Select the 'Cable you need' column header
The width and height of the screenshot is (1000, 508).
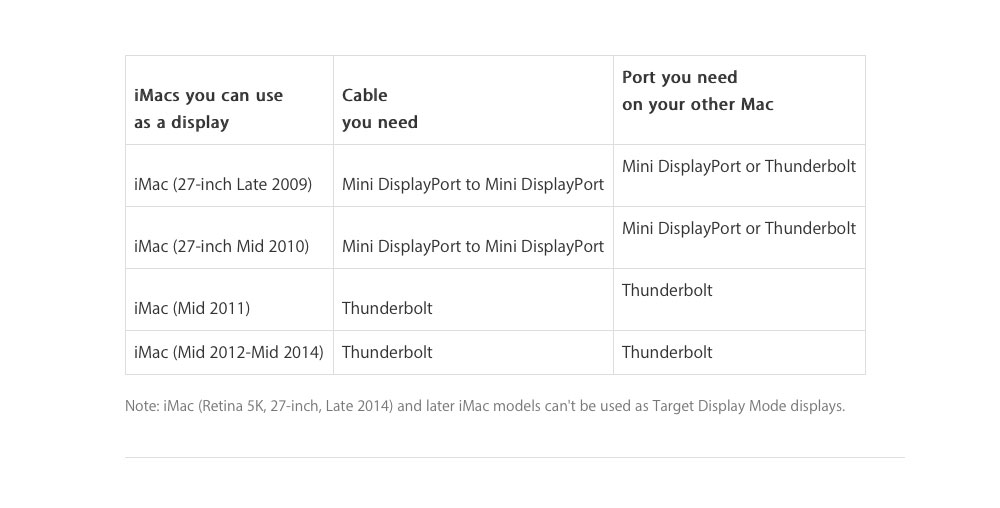(473, 100)
